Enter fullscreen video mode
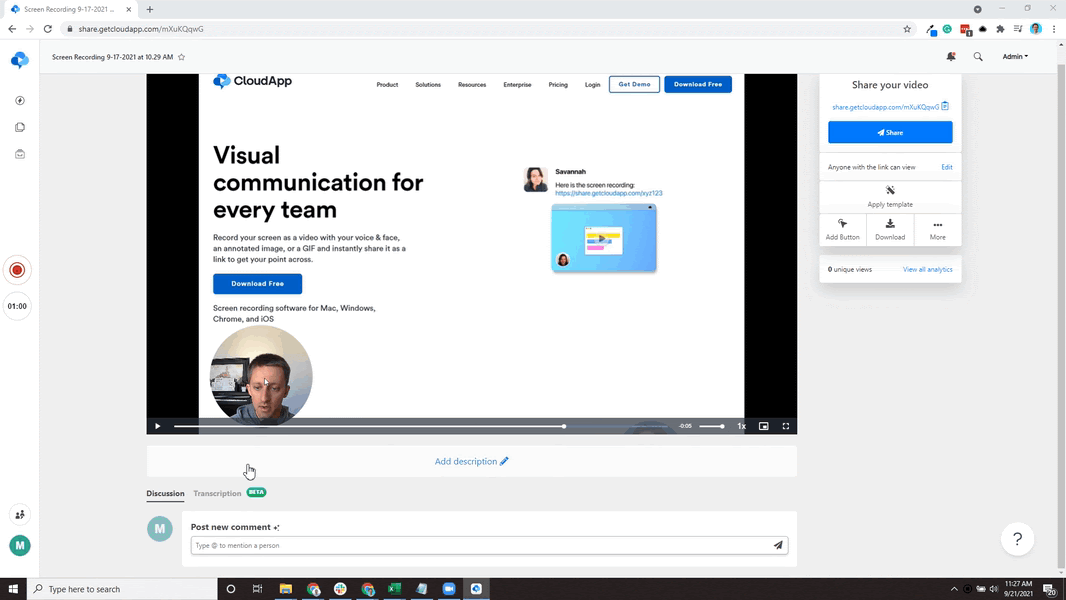Screen dimensions: 1066x600 coord(786,426)
